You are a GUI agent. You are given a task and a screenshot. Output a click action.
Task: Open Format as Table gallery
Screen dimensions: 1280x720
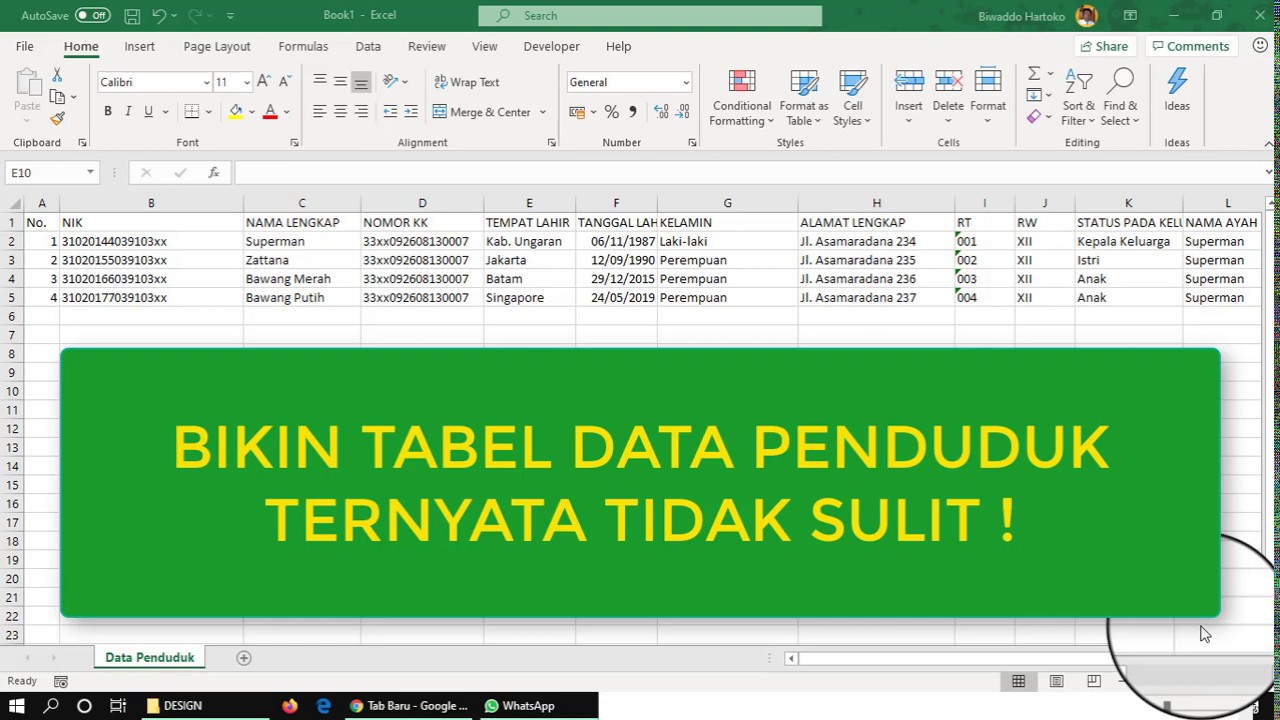(x=804, y=98)
